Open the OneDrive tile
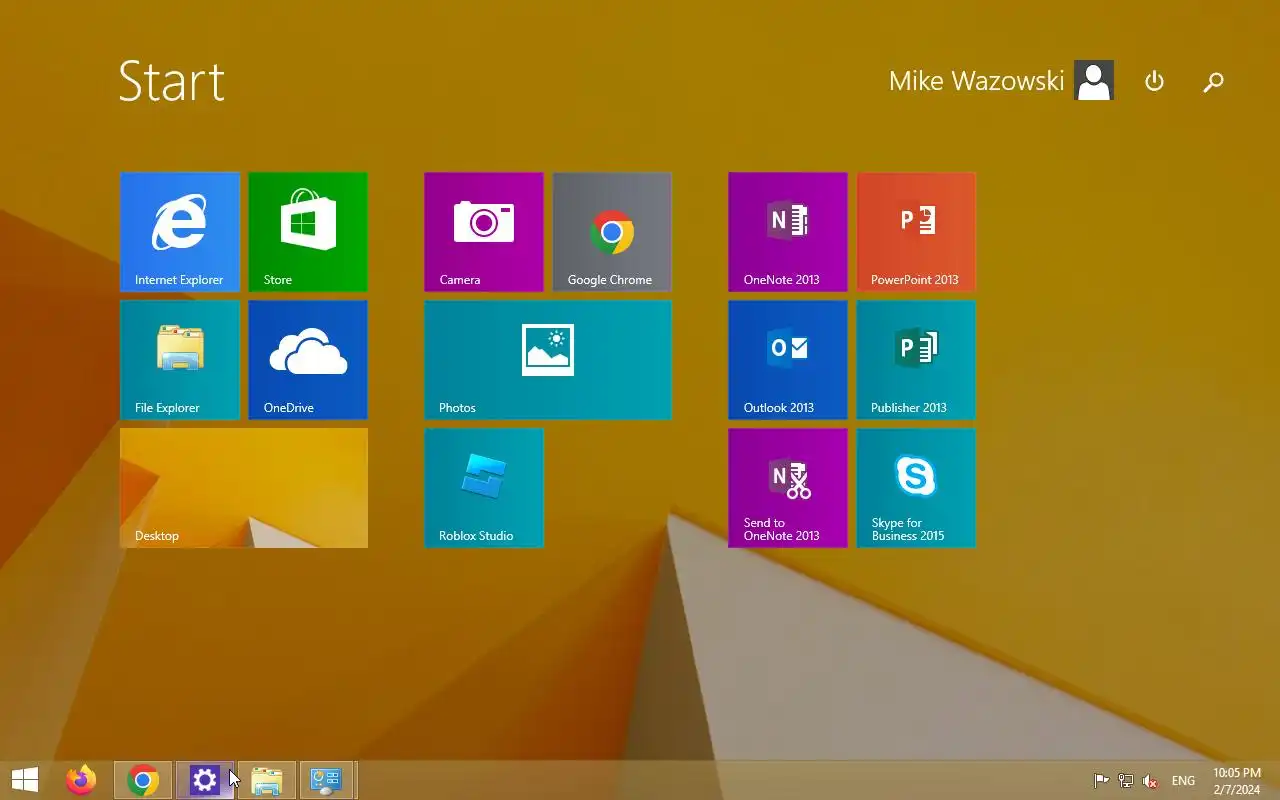Screen dimensions: 1280x800 tap(308, 360)
